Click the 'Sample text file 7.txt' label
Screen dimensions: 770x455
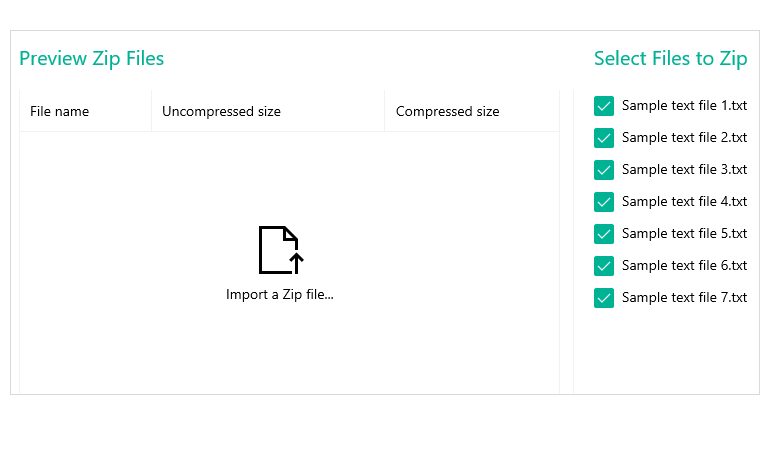click(684, 297)
